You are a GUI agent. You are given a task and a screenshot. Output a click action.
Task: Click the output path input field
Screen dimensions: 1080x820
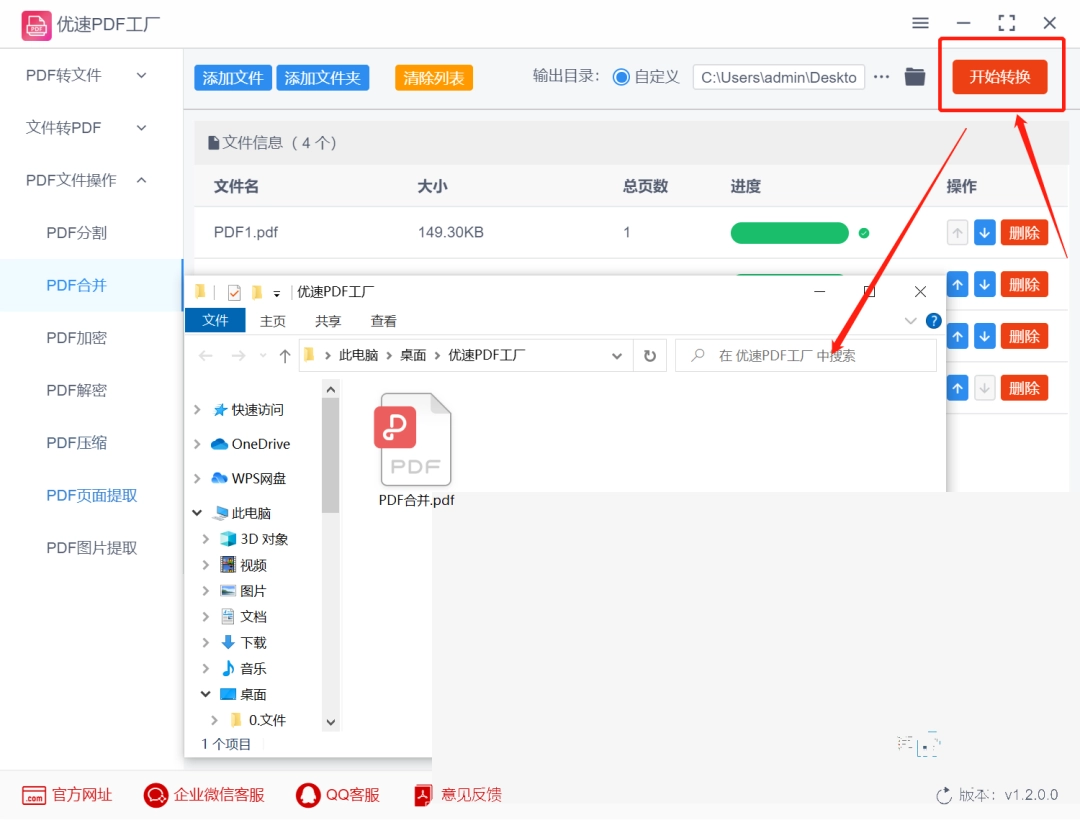click(778, 77)
